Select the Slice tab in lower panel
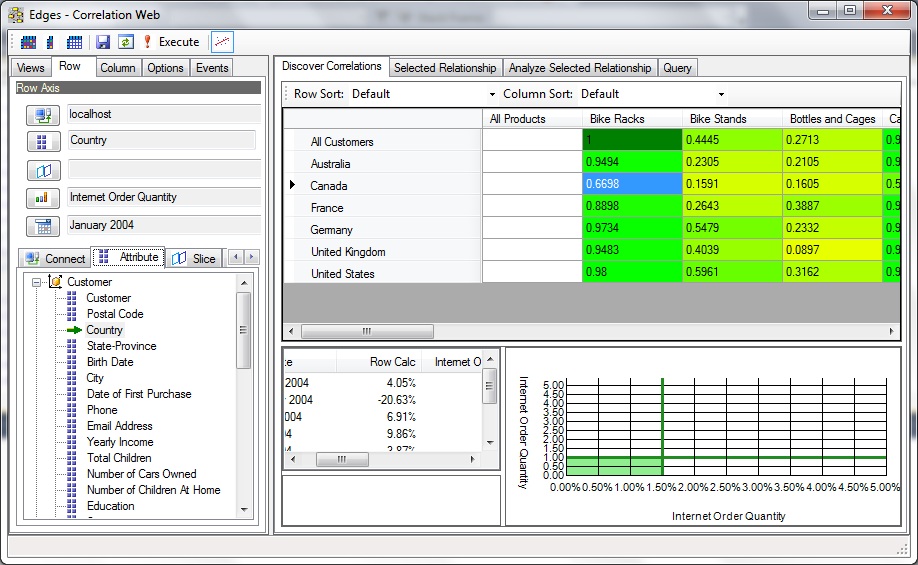 (x=194, y=258)
